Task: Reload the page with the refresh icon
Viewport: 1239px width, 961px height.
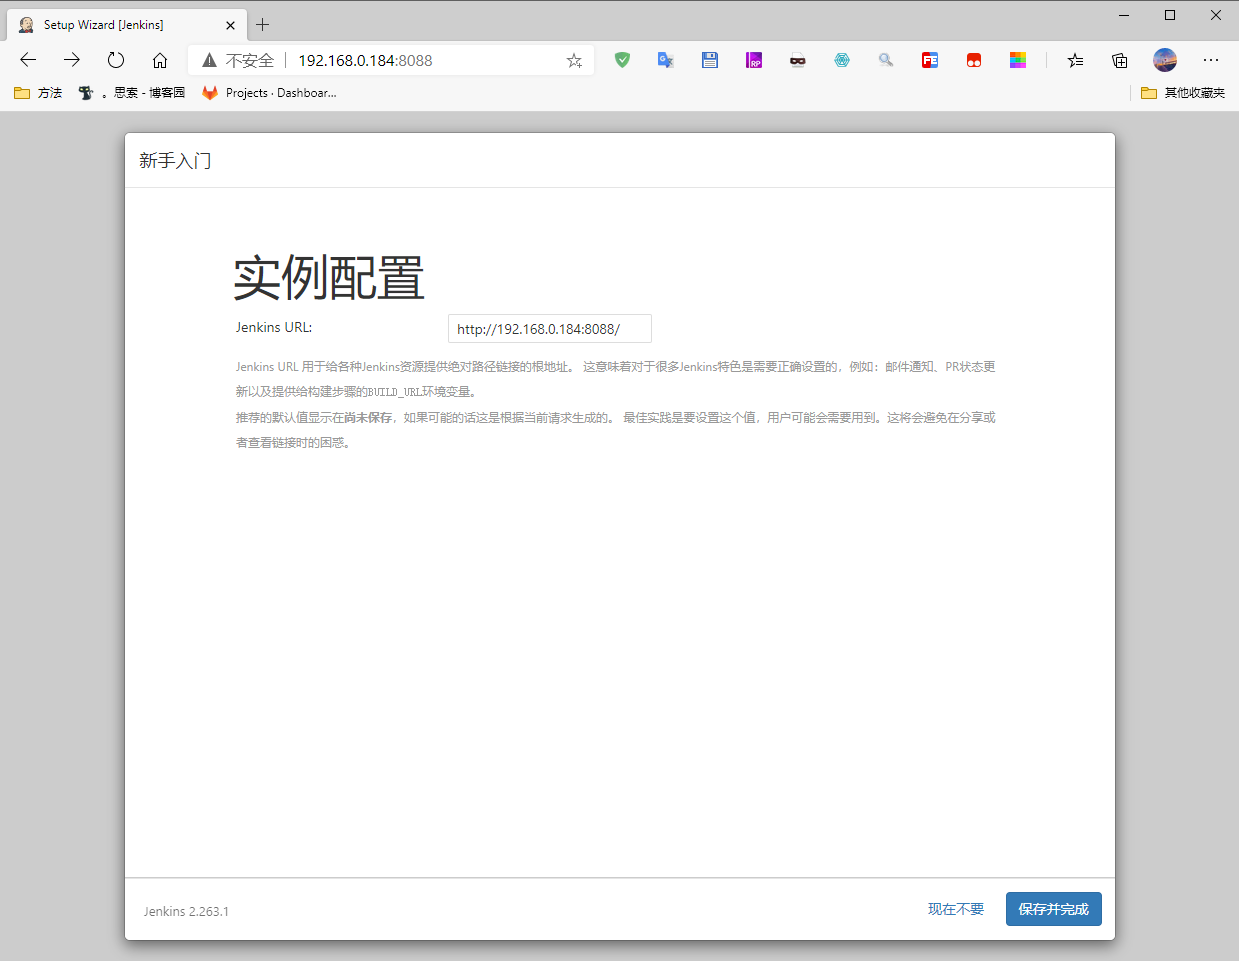Action: pos(116,60)
